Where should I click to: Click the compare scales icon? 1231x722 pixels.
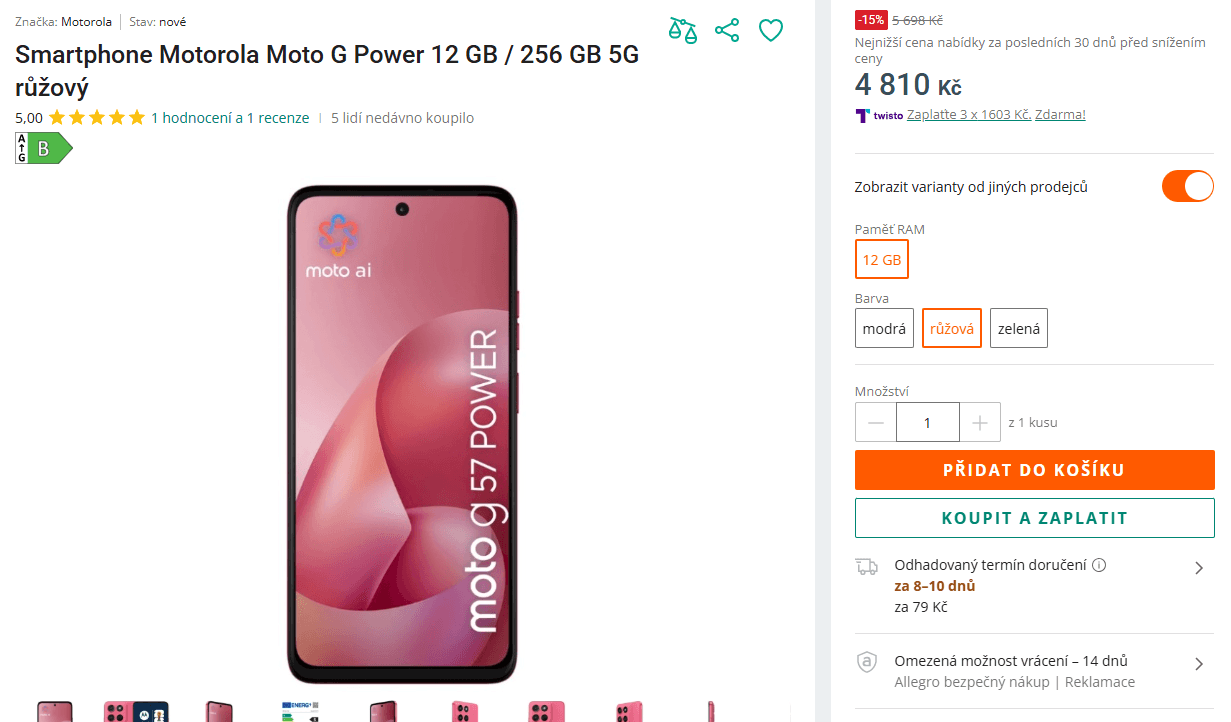click(682, 30)
